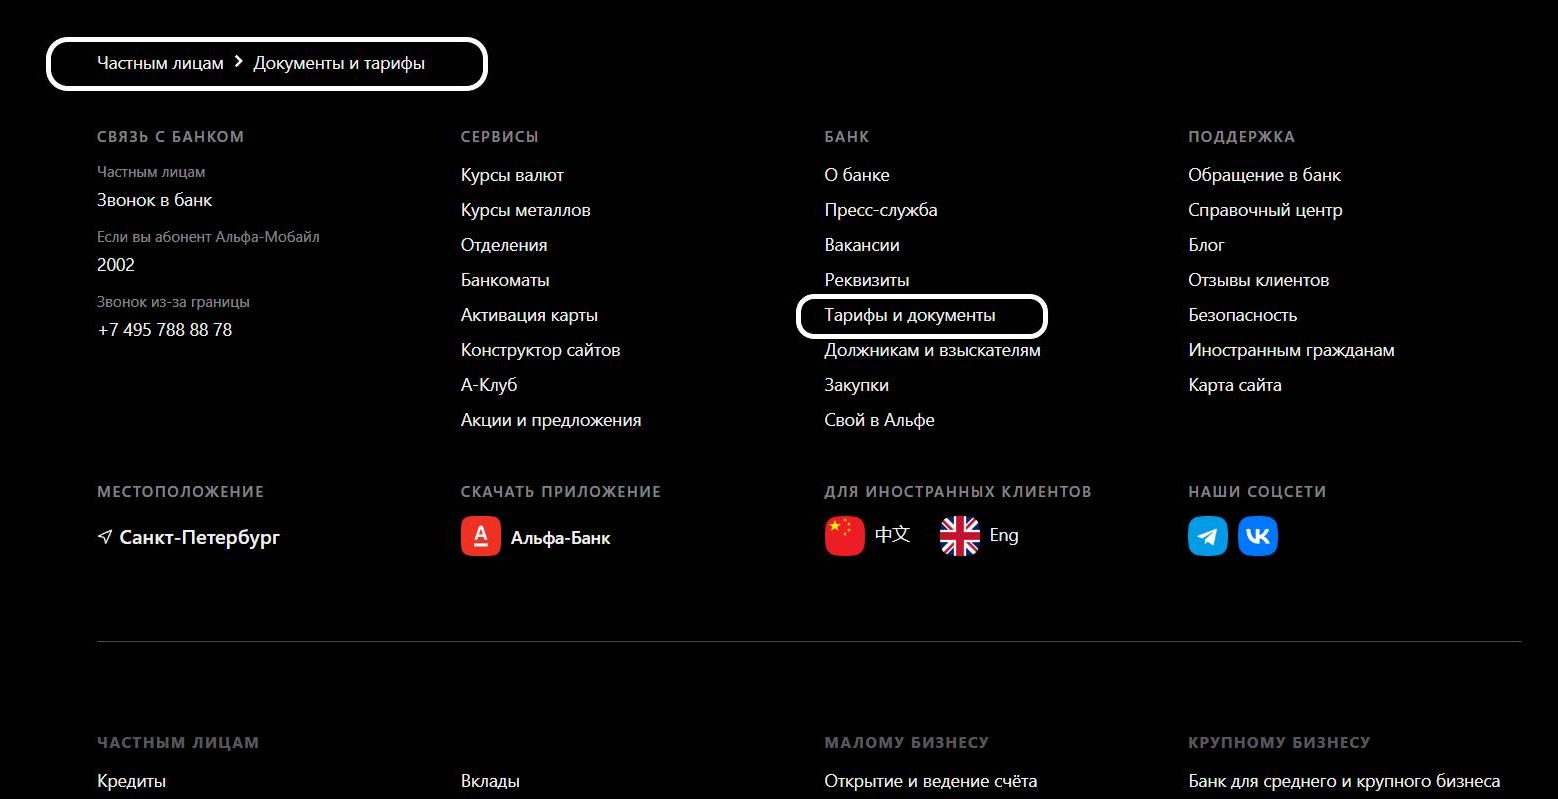The height and width of the screenshot is (799, 1558).
Task: Select the British flag for Eng version
Action: (x=959, y=535)
